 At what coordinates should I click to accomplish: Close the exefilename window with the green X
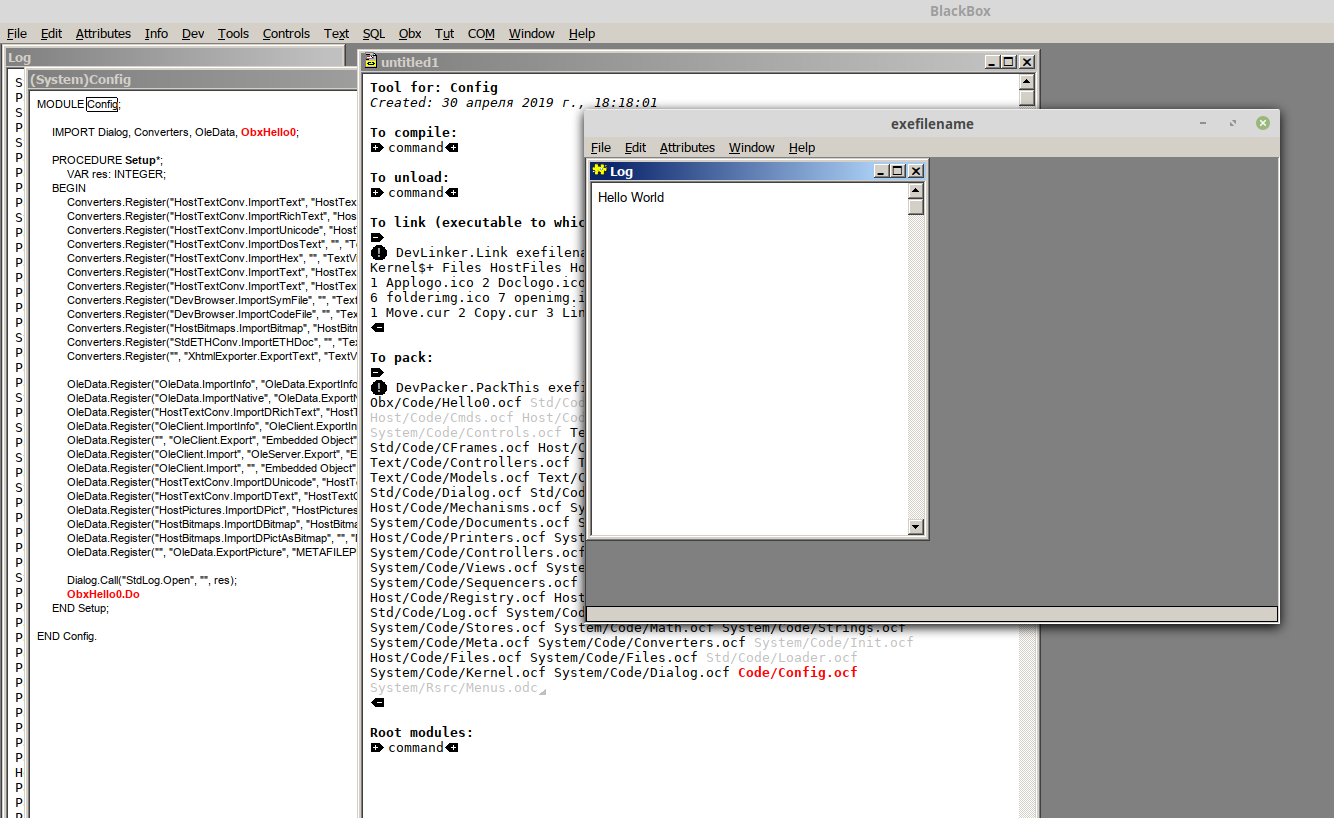[x=1262, y=123]
